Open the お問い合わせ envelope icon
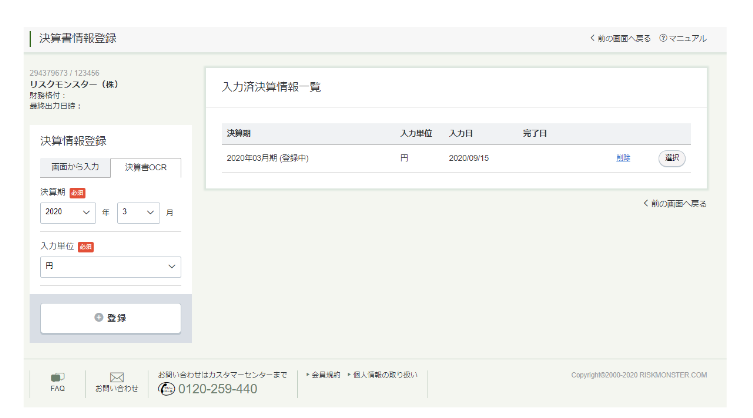This screenshot has height=418, width=753. (x=116, y=378)
